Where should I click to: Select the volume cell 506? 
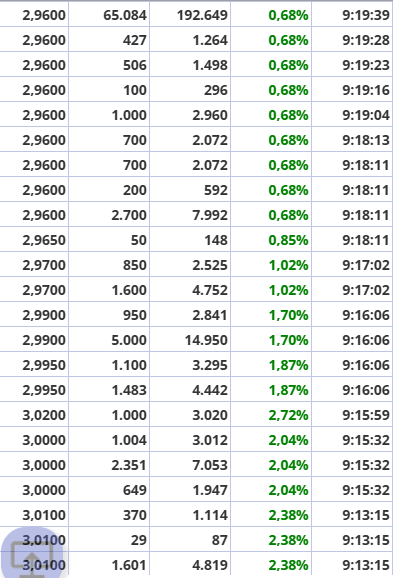coord(109,65)
